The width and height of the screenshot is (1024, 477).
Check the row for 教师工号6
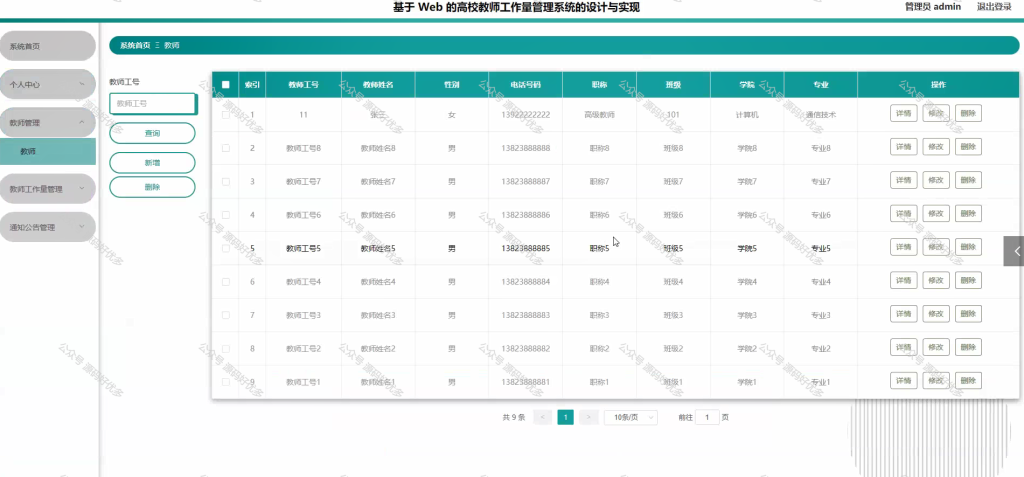(x=226, y=214)
